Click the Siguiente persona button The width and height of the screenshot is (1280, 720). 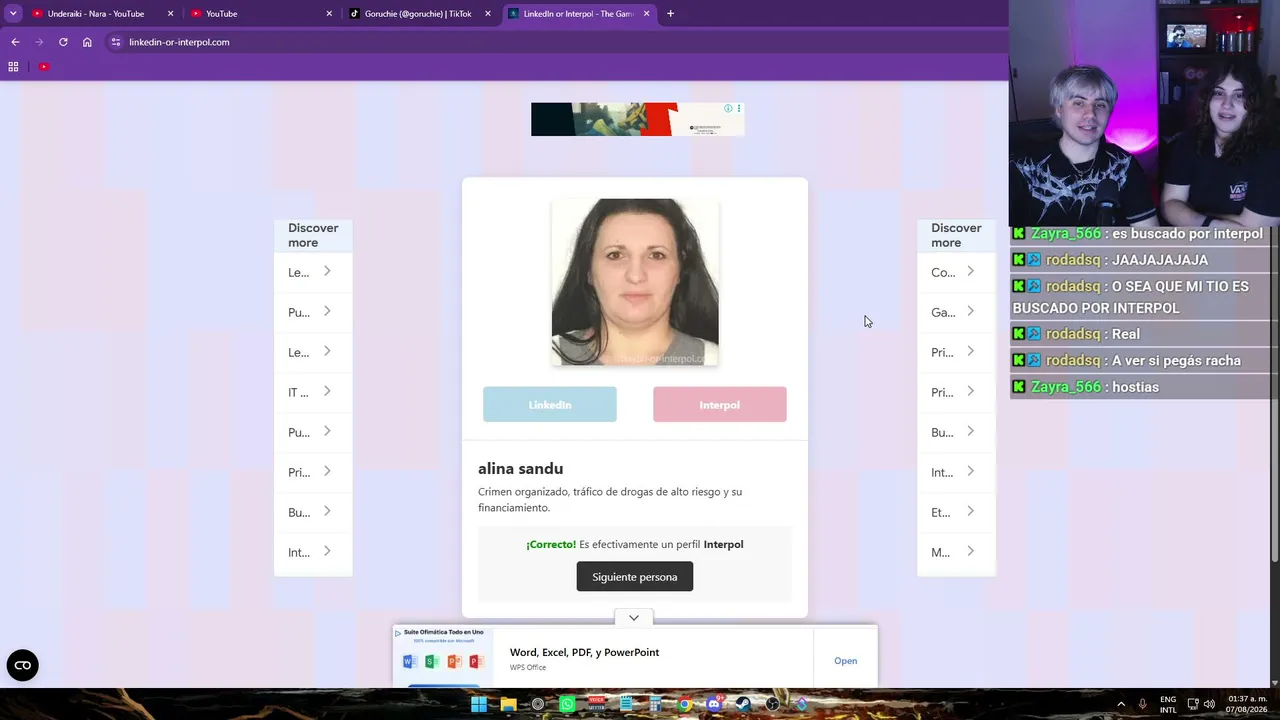coord(635,577)
